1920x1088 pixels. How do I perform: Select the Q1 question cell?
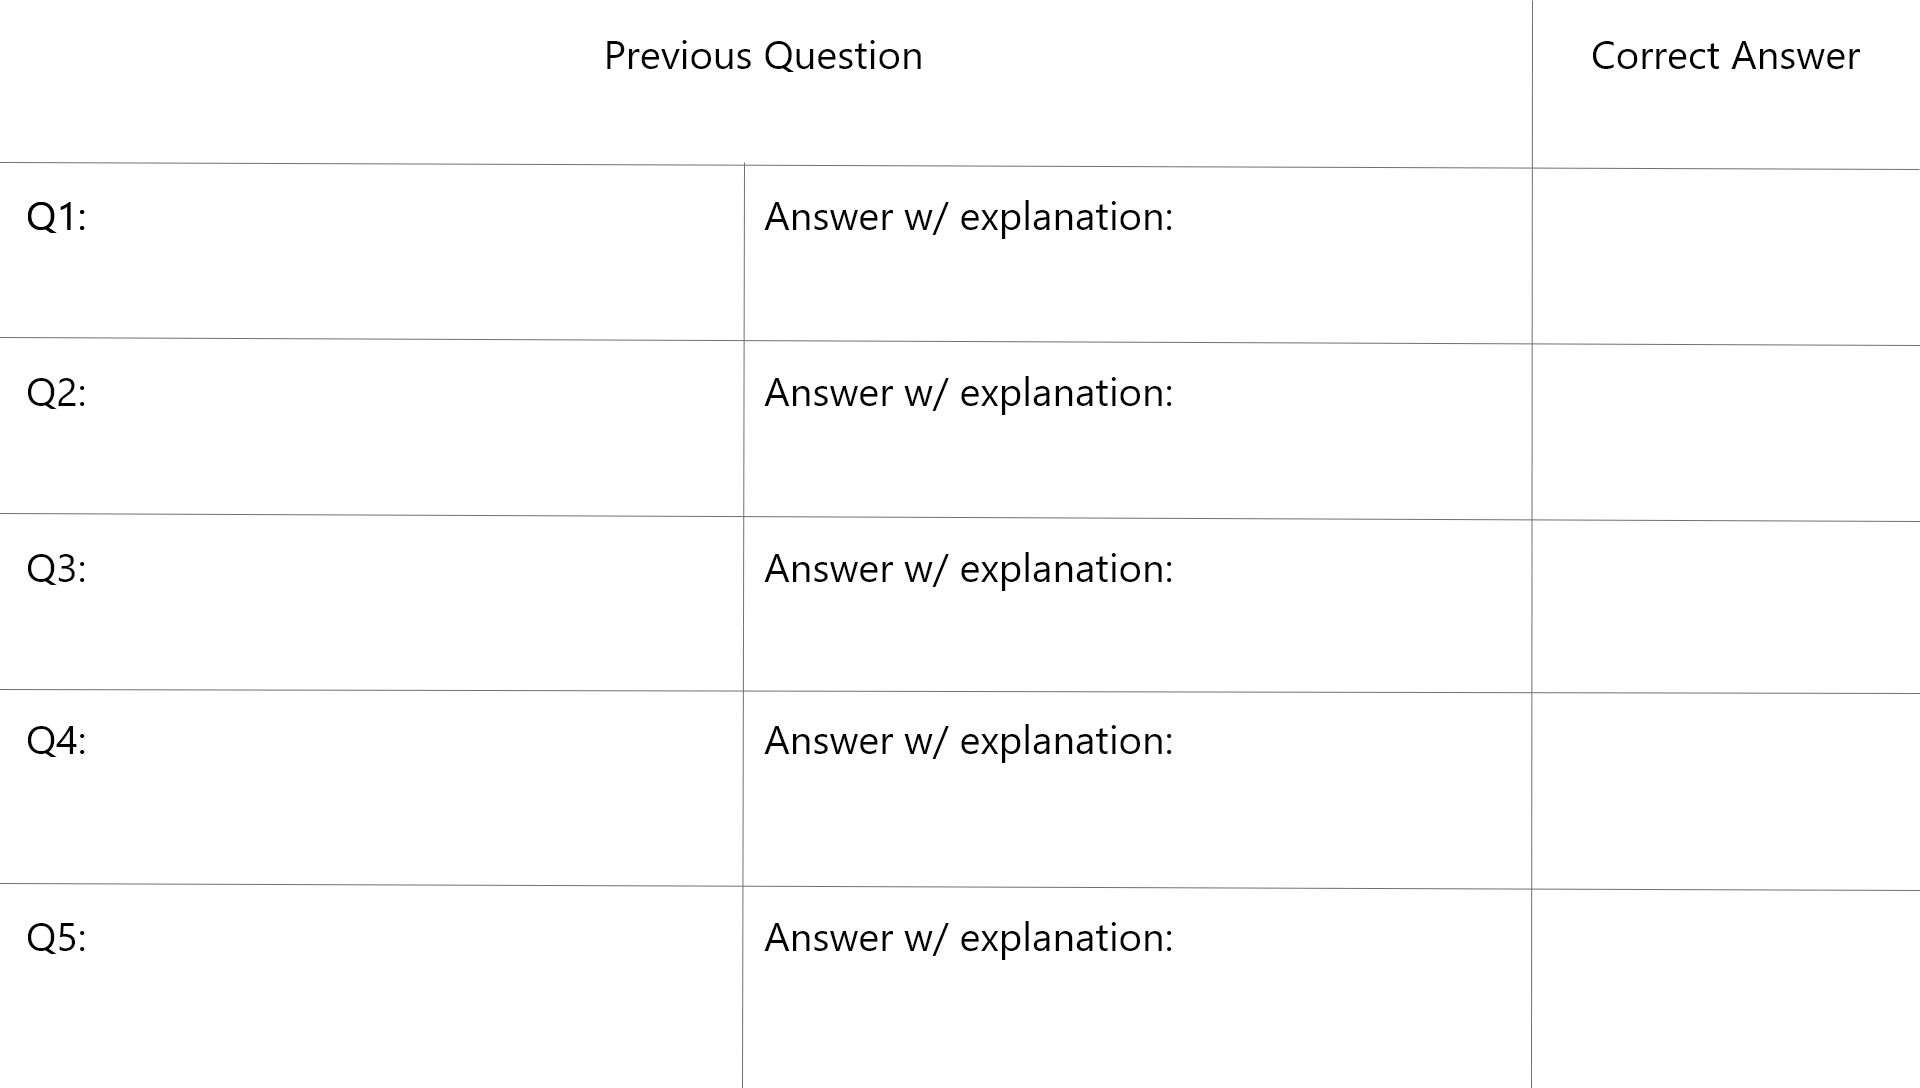click(372, 251)
